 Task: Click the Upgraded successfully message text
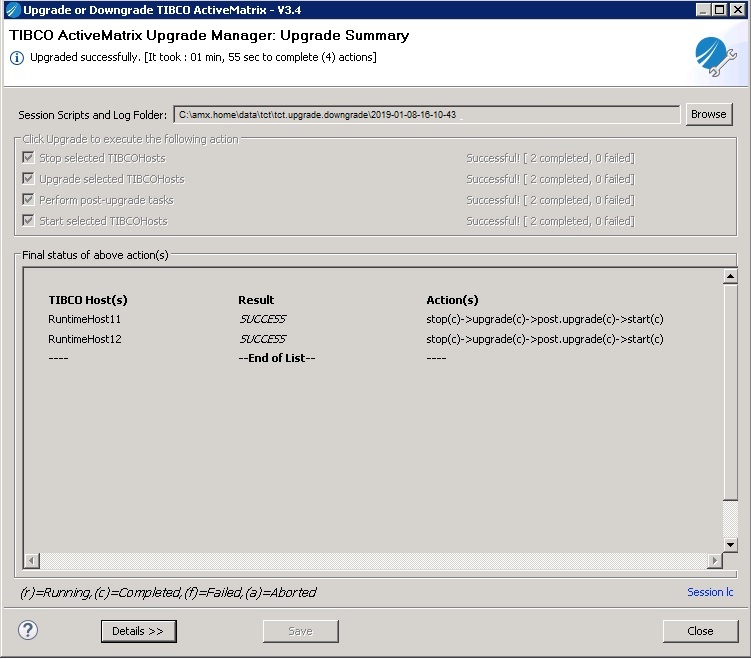(203, 57)
